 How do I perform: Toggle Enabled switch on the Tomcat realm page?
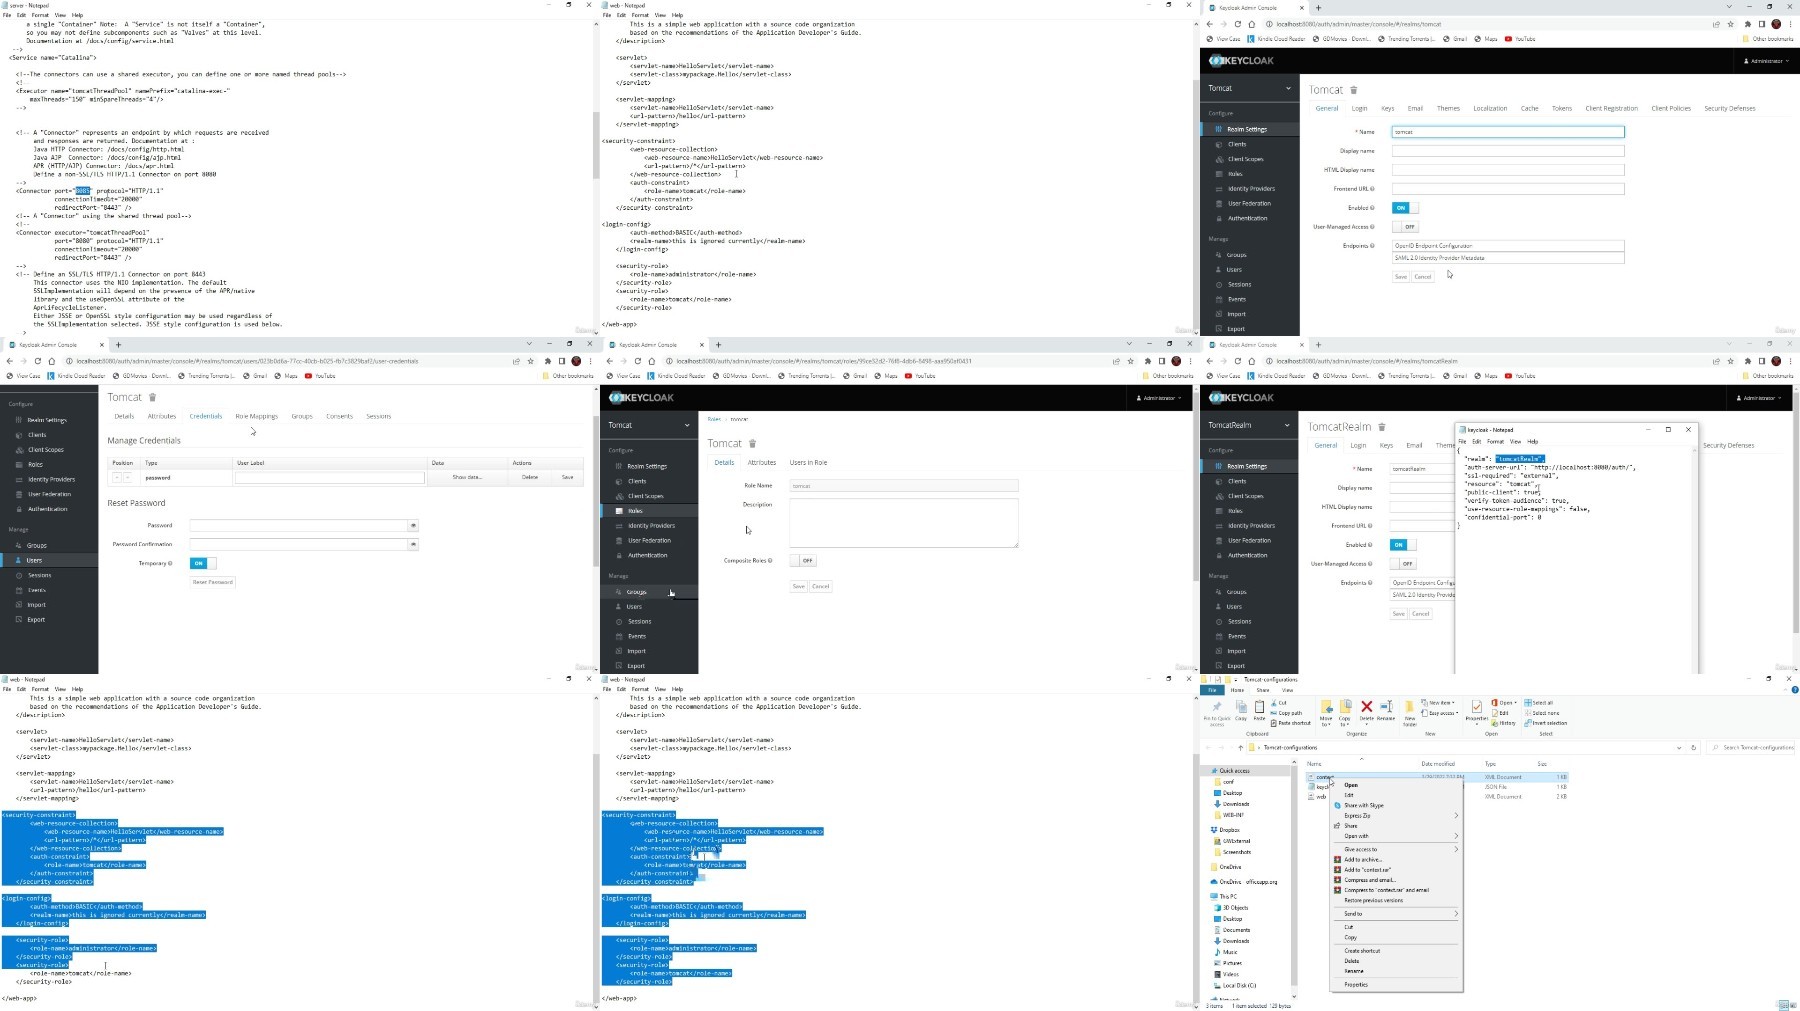(1405, 208)
